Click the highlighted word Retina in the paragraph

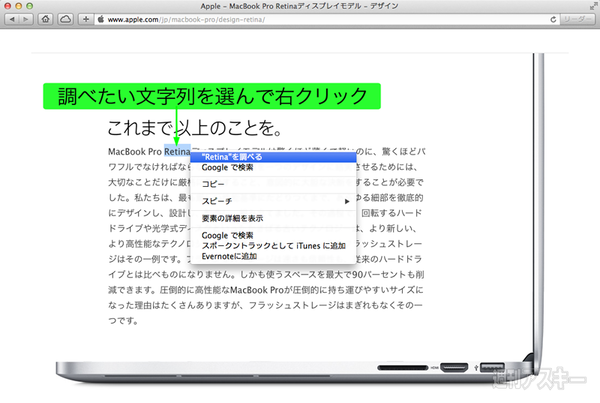tap(177, 152)
